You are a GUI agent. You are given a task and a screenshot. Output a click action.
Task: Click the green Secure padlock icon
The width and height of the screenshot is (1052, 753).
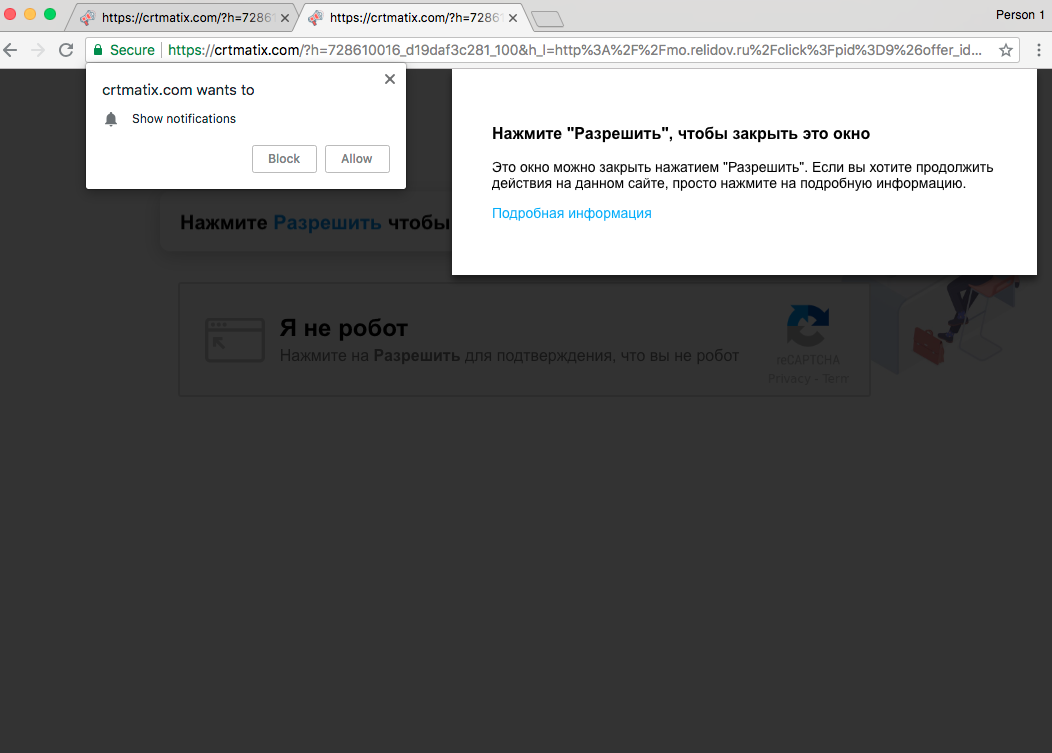pyautogui.click(x=98, y=50)
